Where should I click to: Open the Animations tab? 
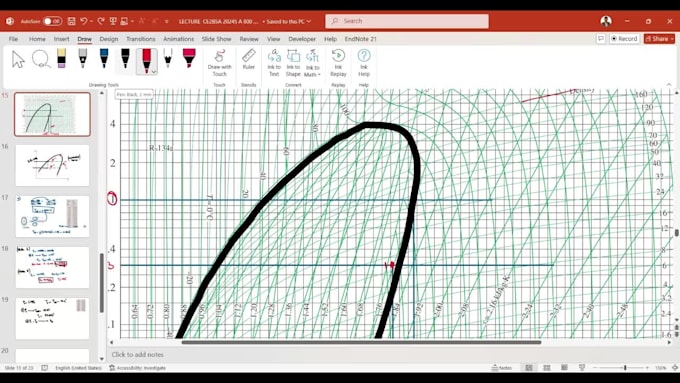(178, 39)
